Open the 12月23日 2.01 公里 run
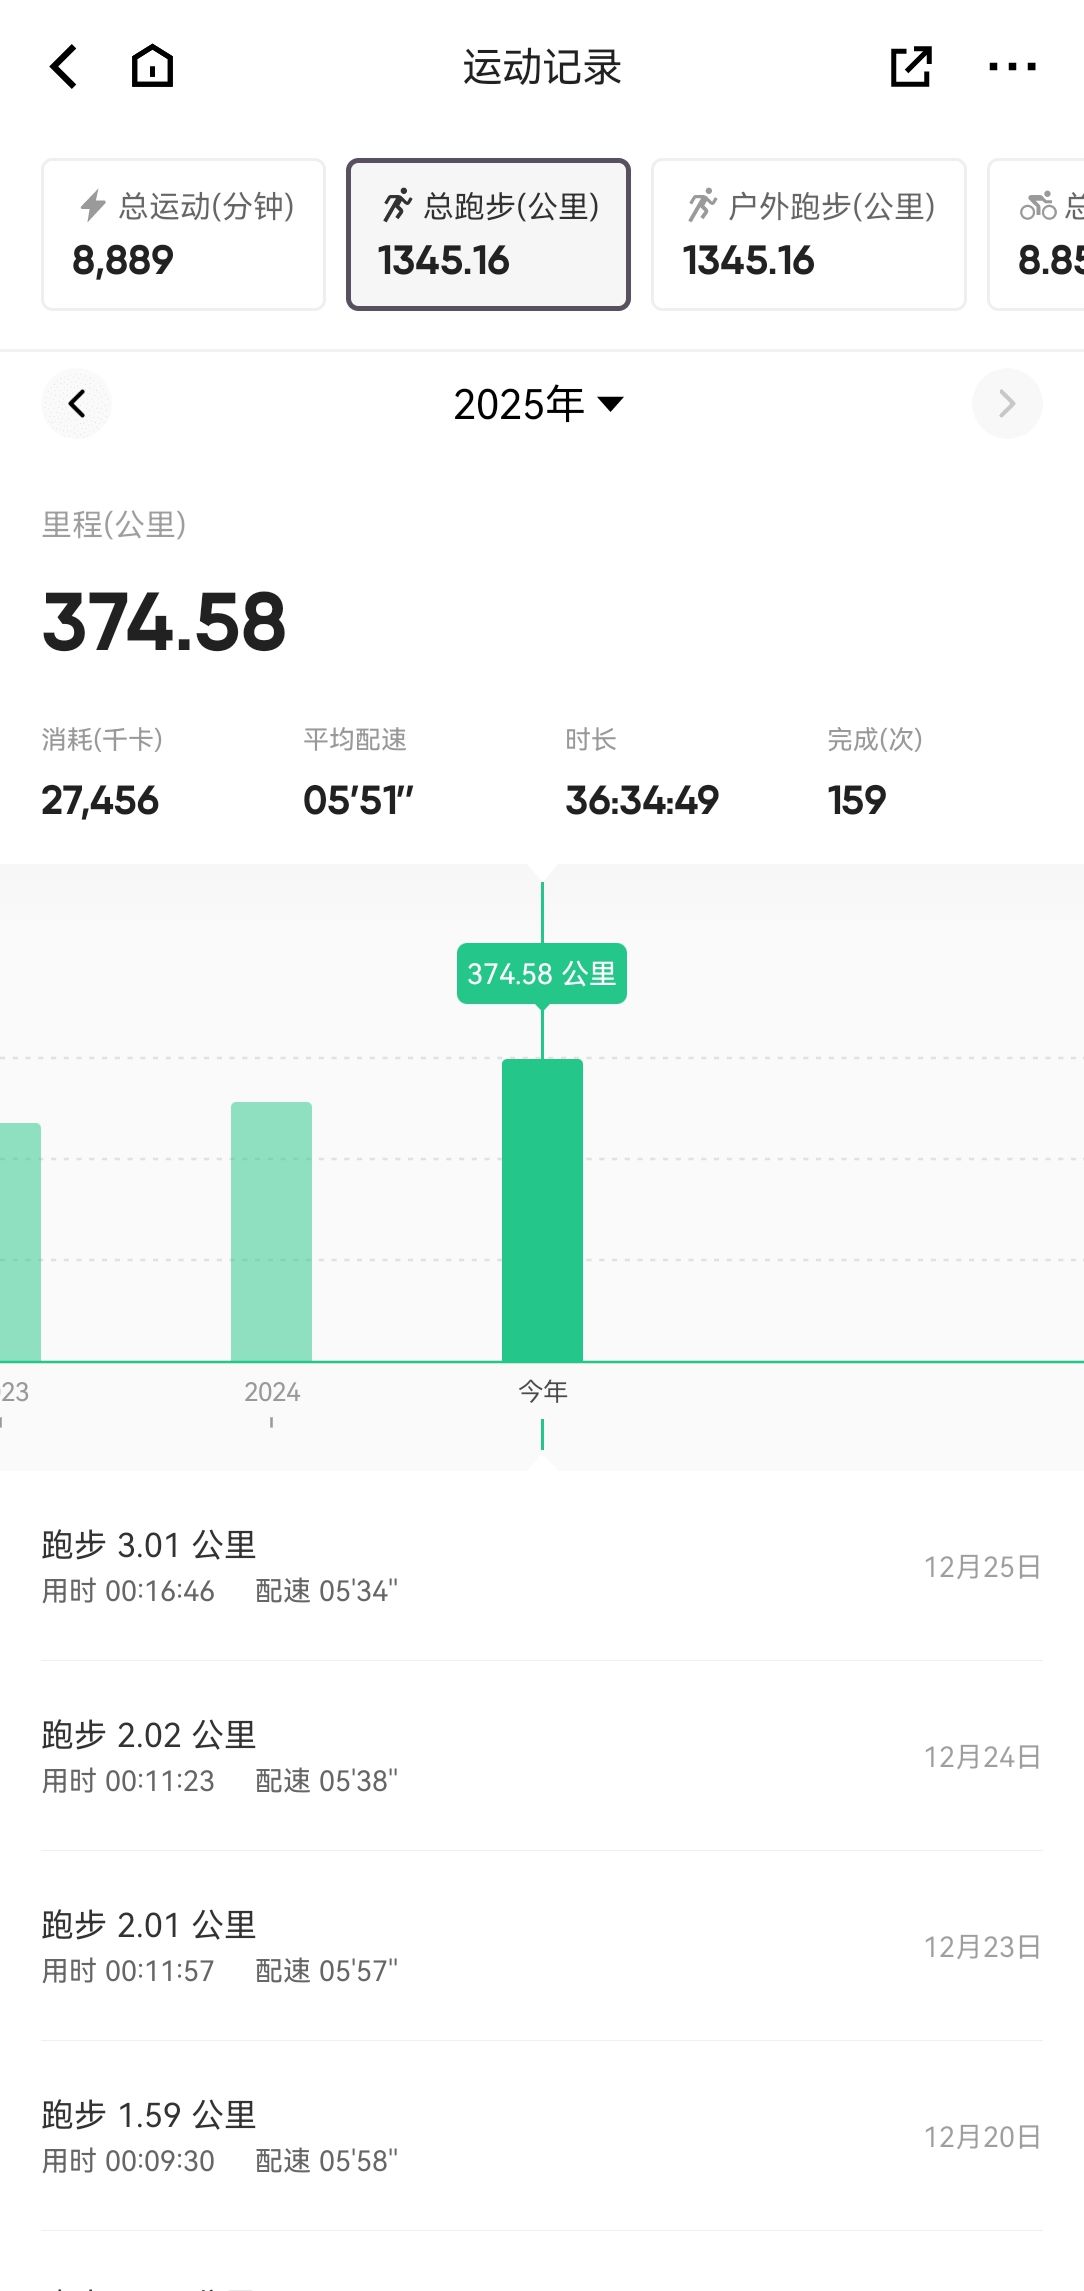1084x2291 pixels. 541,1946
